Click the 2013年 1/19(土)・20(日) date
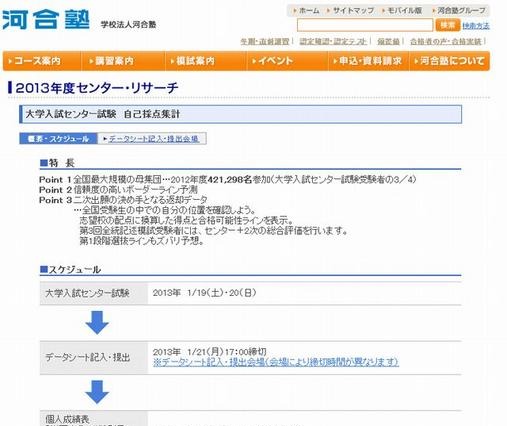 (205, 293)
